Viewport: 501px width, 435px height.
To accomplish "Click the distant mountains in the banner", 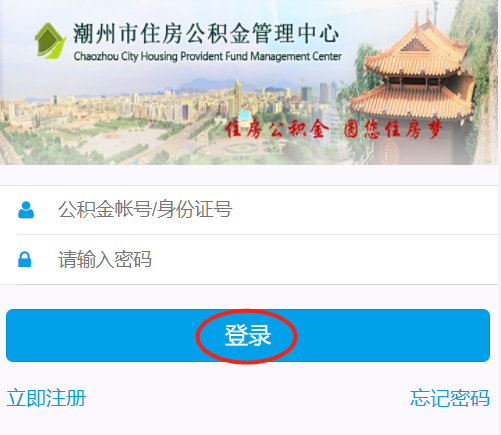I will [x=213, y=85].
